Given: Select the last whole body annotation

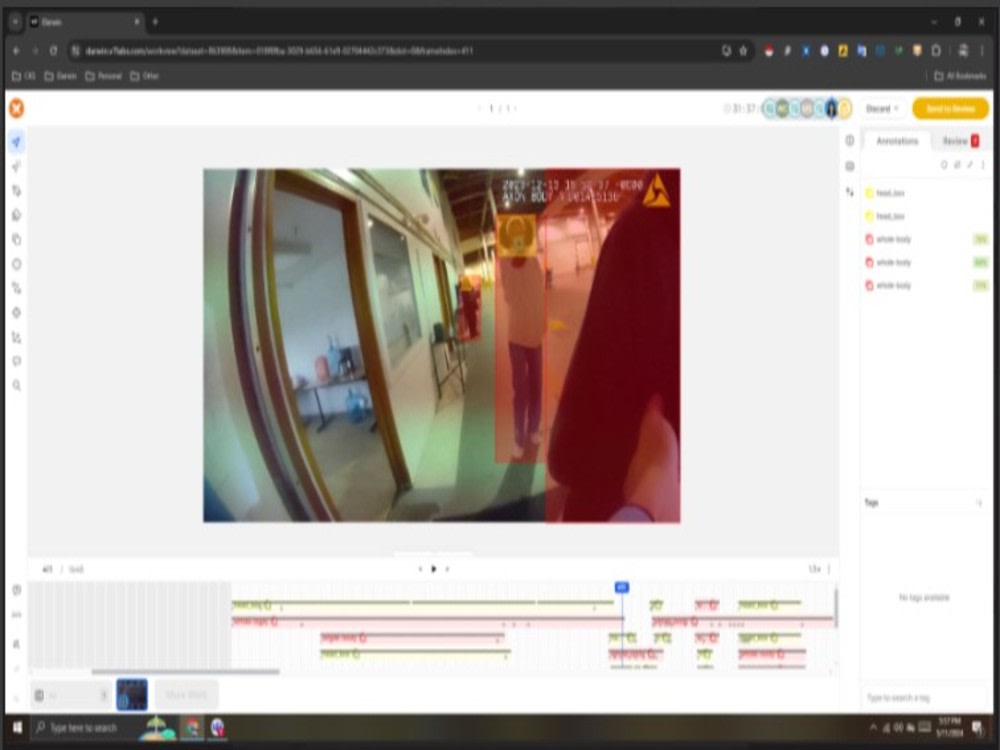Looking at the screenshot, I should click(925, 285).
